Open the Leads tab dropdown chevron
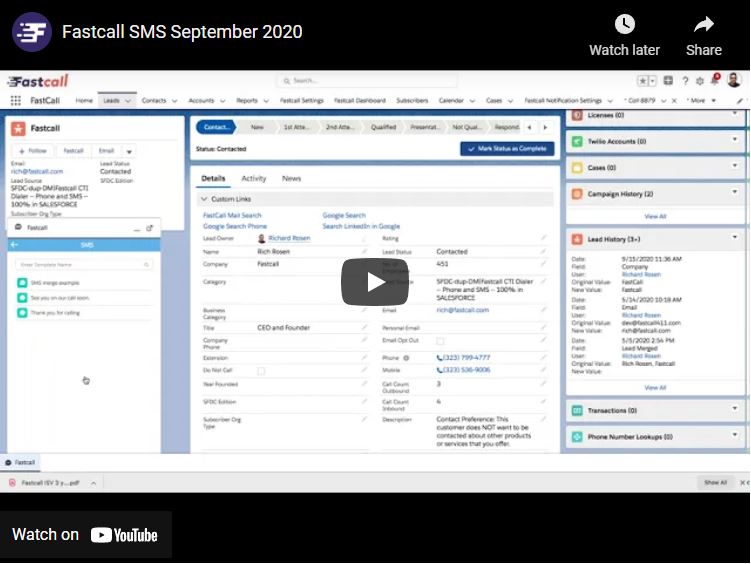 [x=128, y=101]
